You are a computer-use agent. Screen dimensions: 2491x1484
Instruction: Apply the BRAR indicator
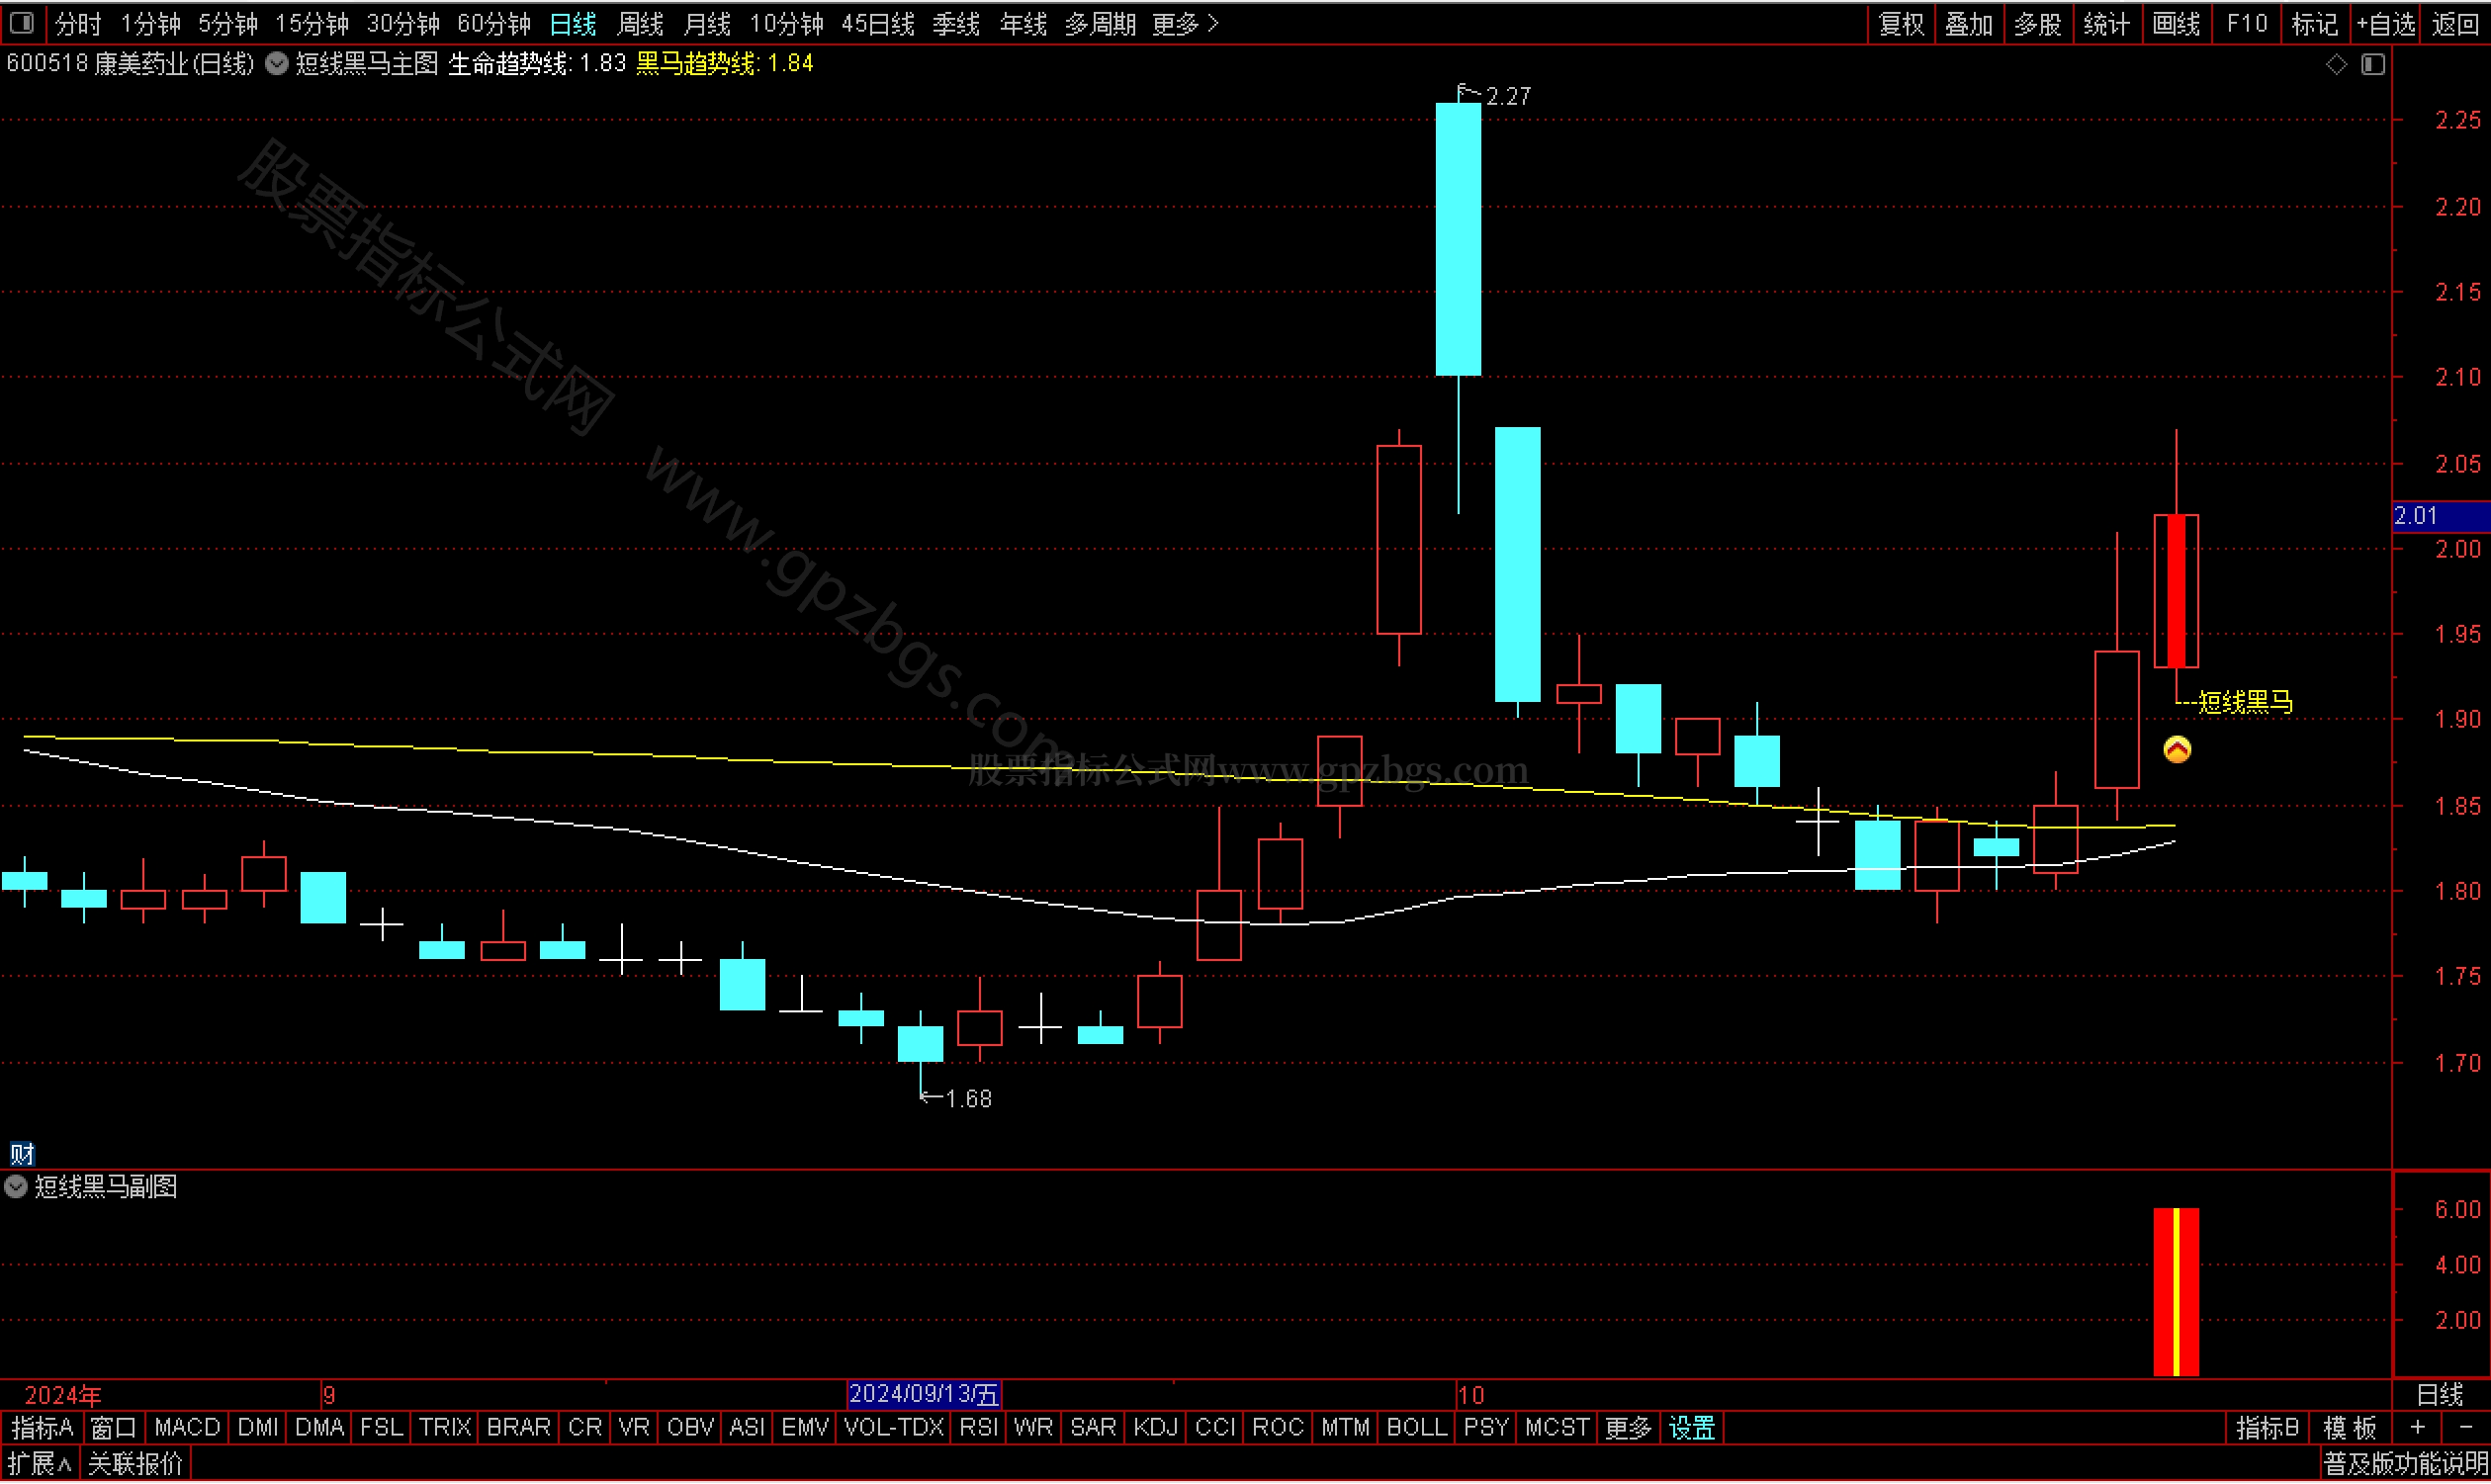click(518, 1428)
